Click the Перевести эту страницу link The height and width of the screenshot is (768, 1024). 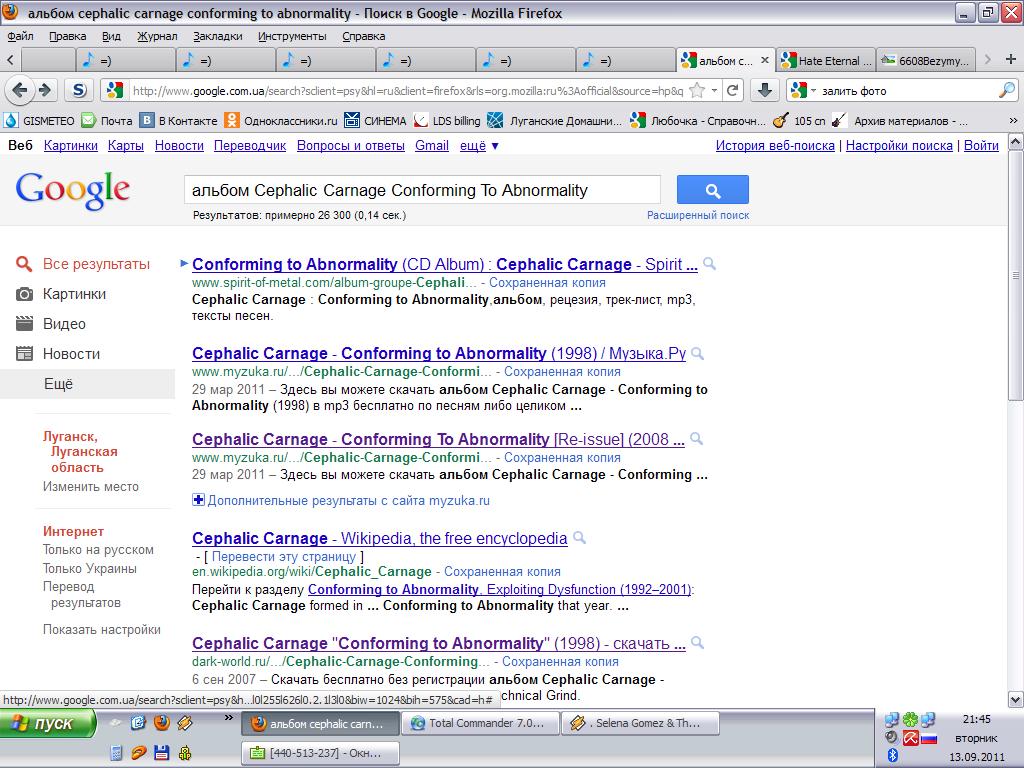pyautogui.click(x=283, y=556)
